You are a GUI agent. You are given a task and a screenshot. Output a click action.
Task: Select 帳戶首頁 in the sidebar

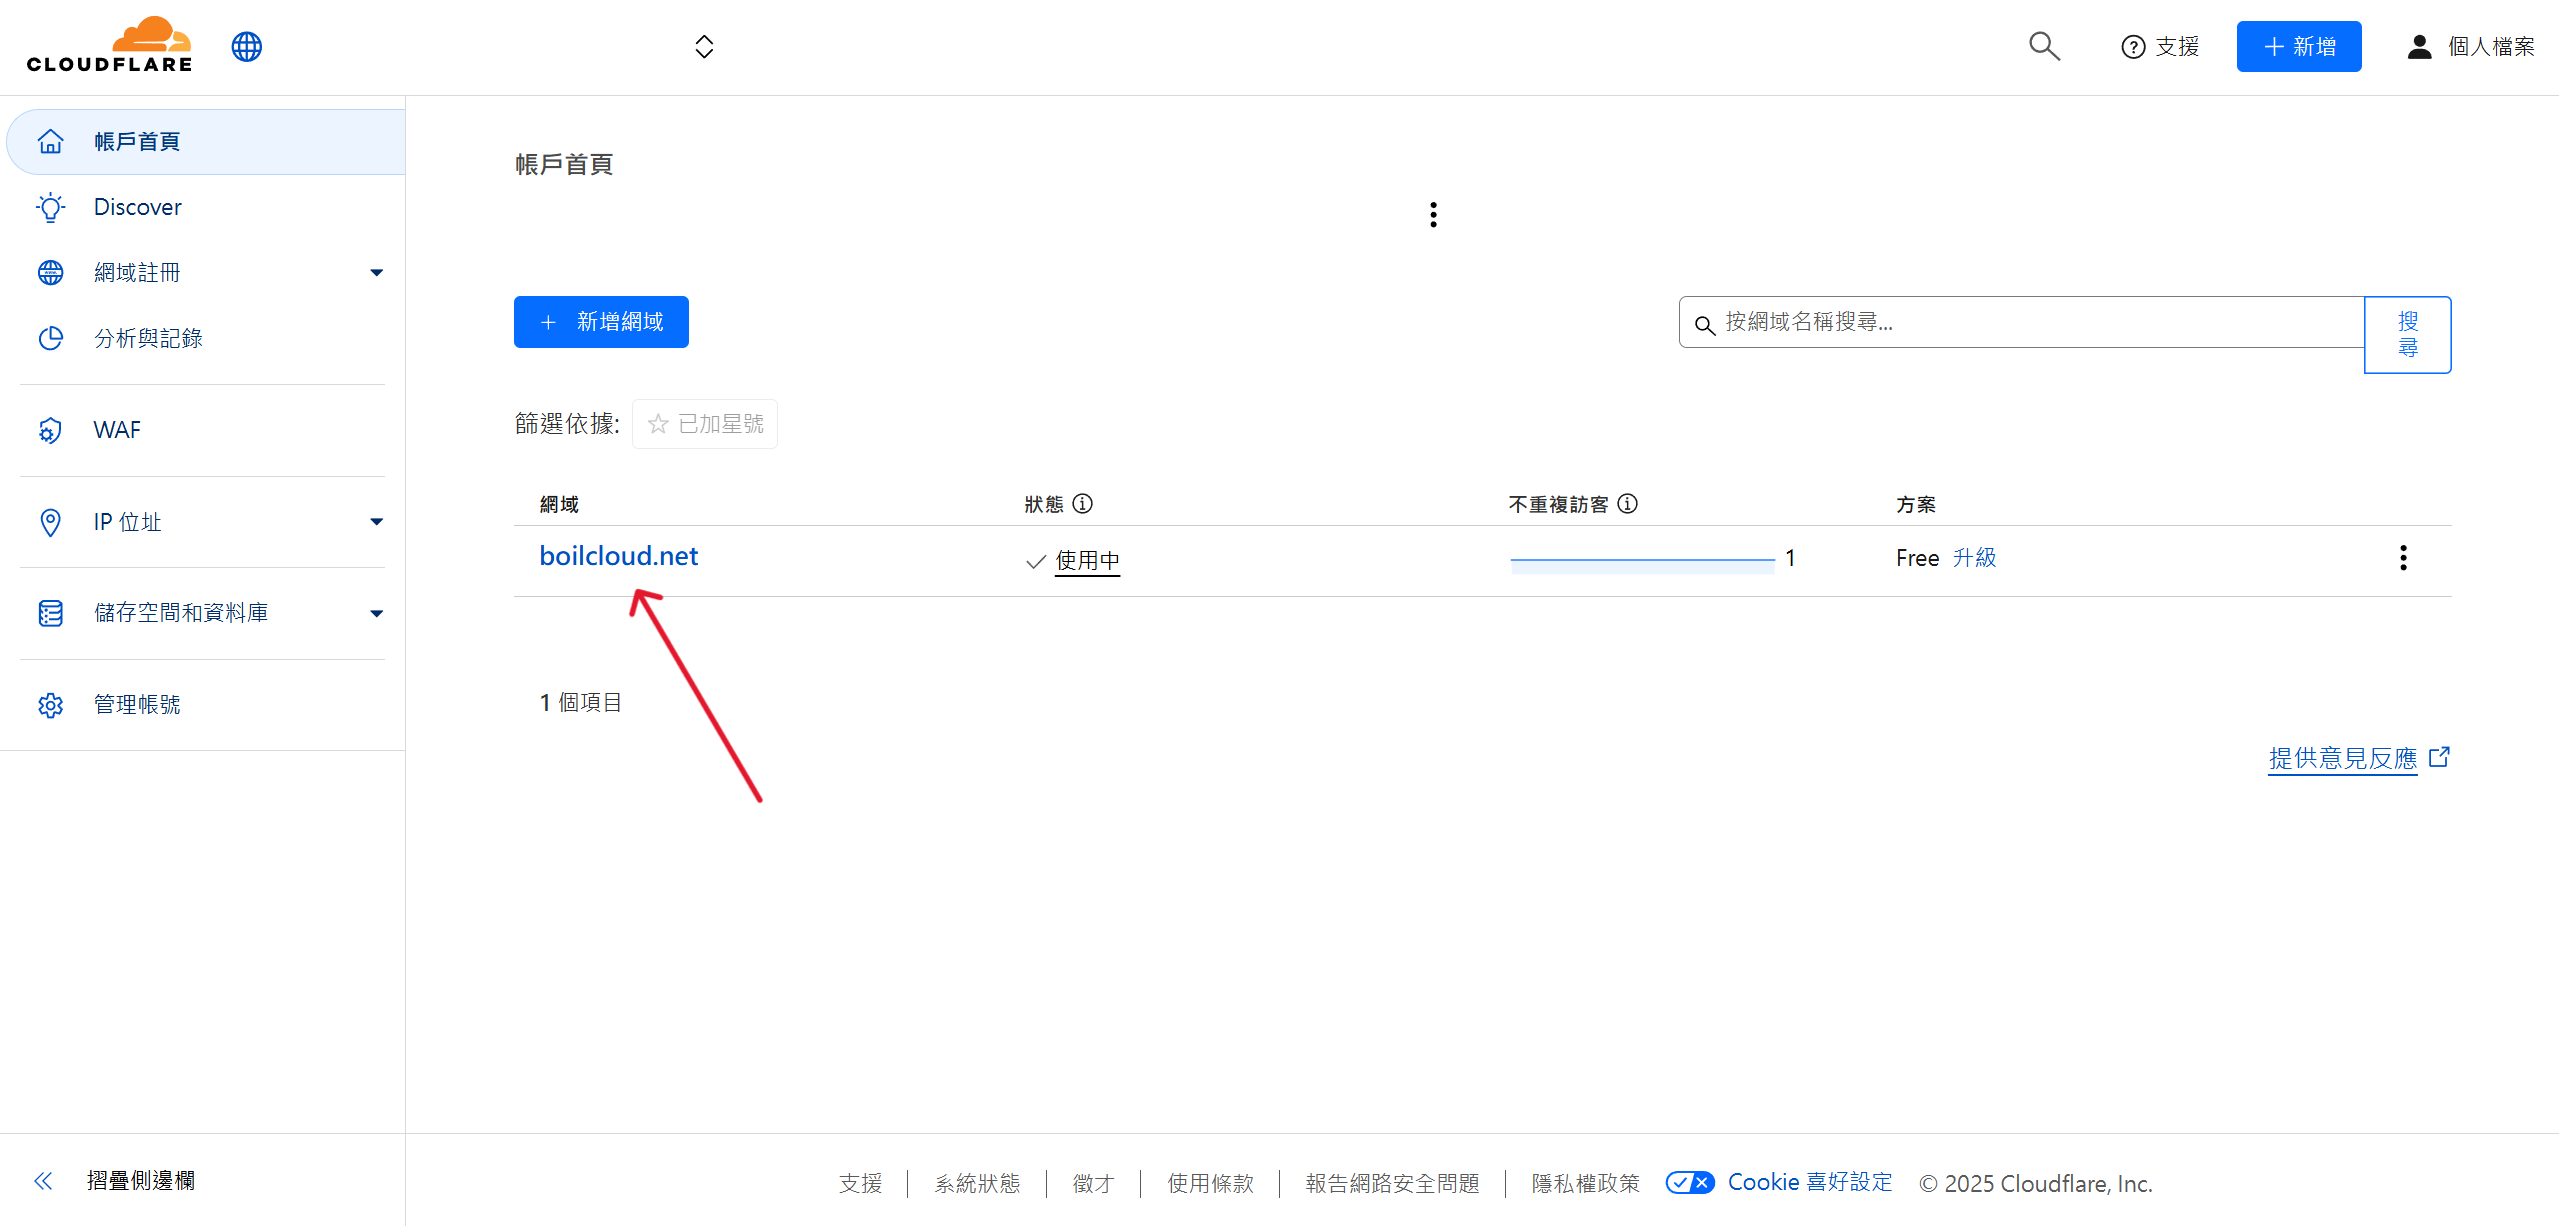click(x=206, y=142)
